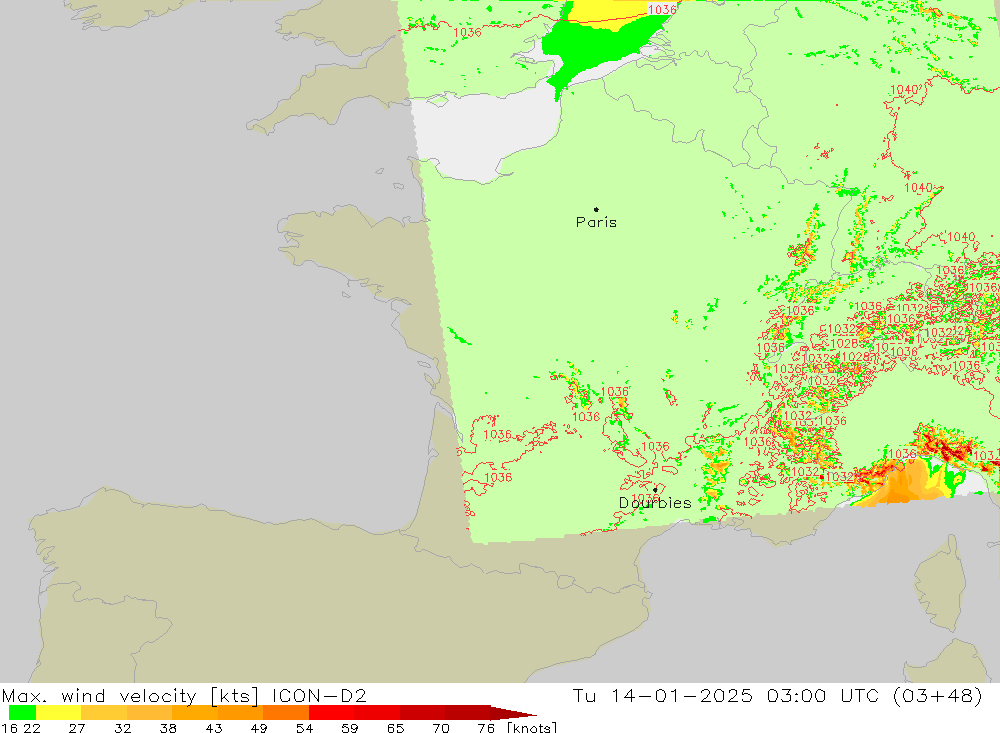
Task: Click the 'Tu 14-01-2025' date text
Action: tap(662, 695)
